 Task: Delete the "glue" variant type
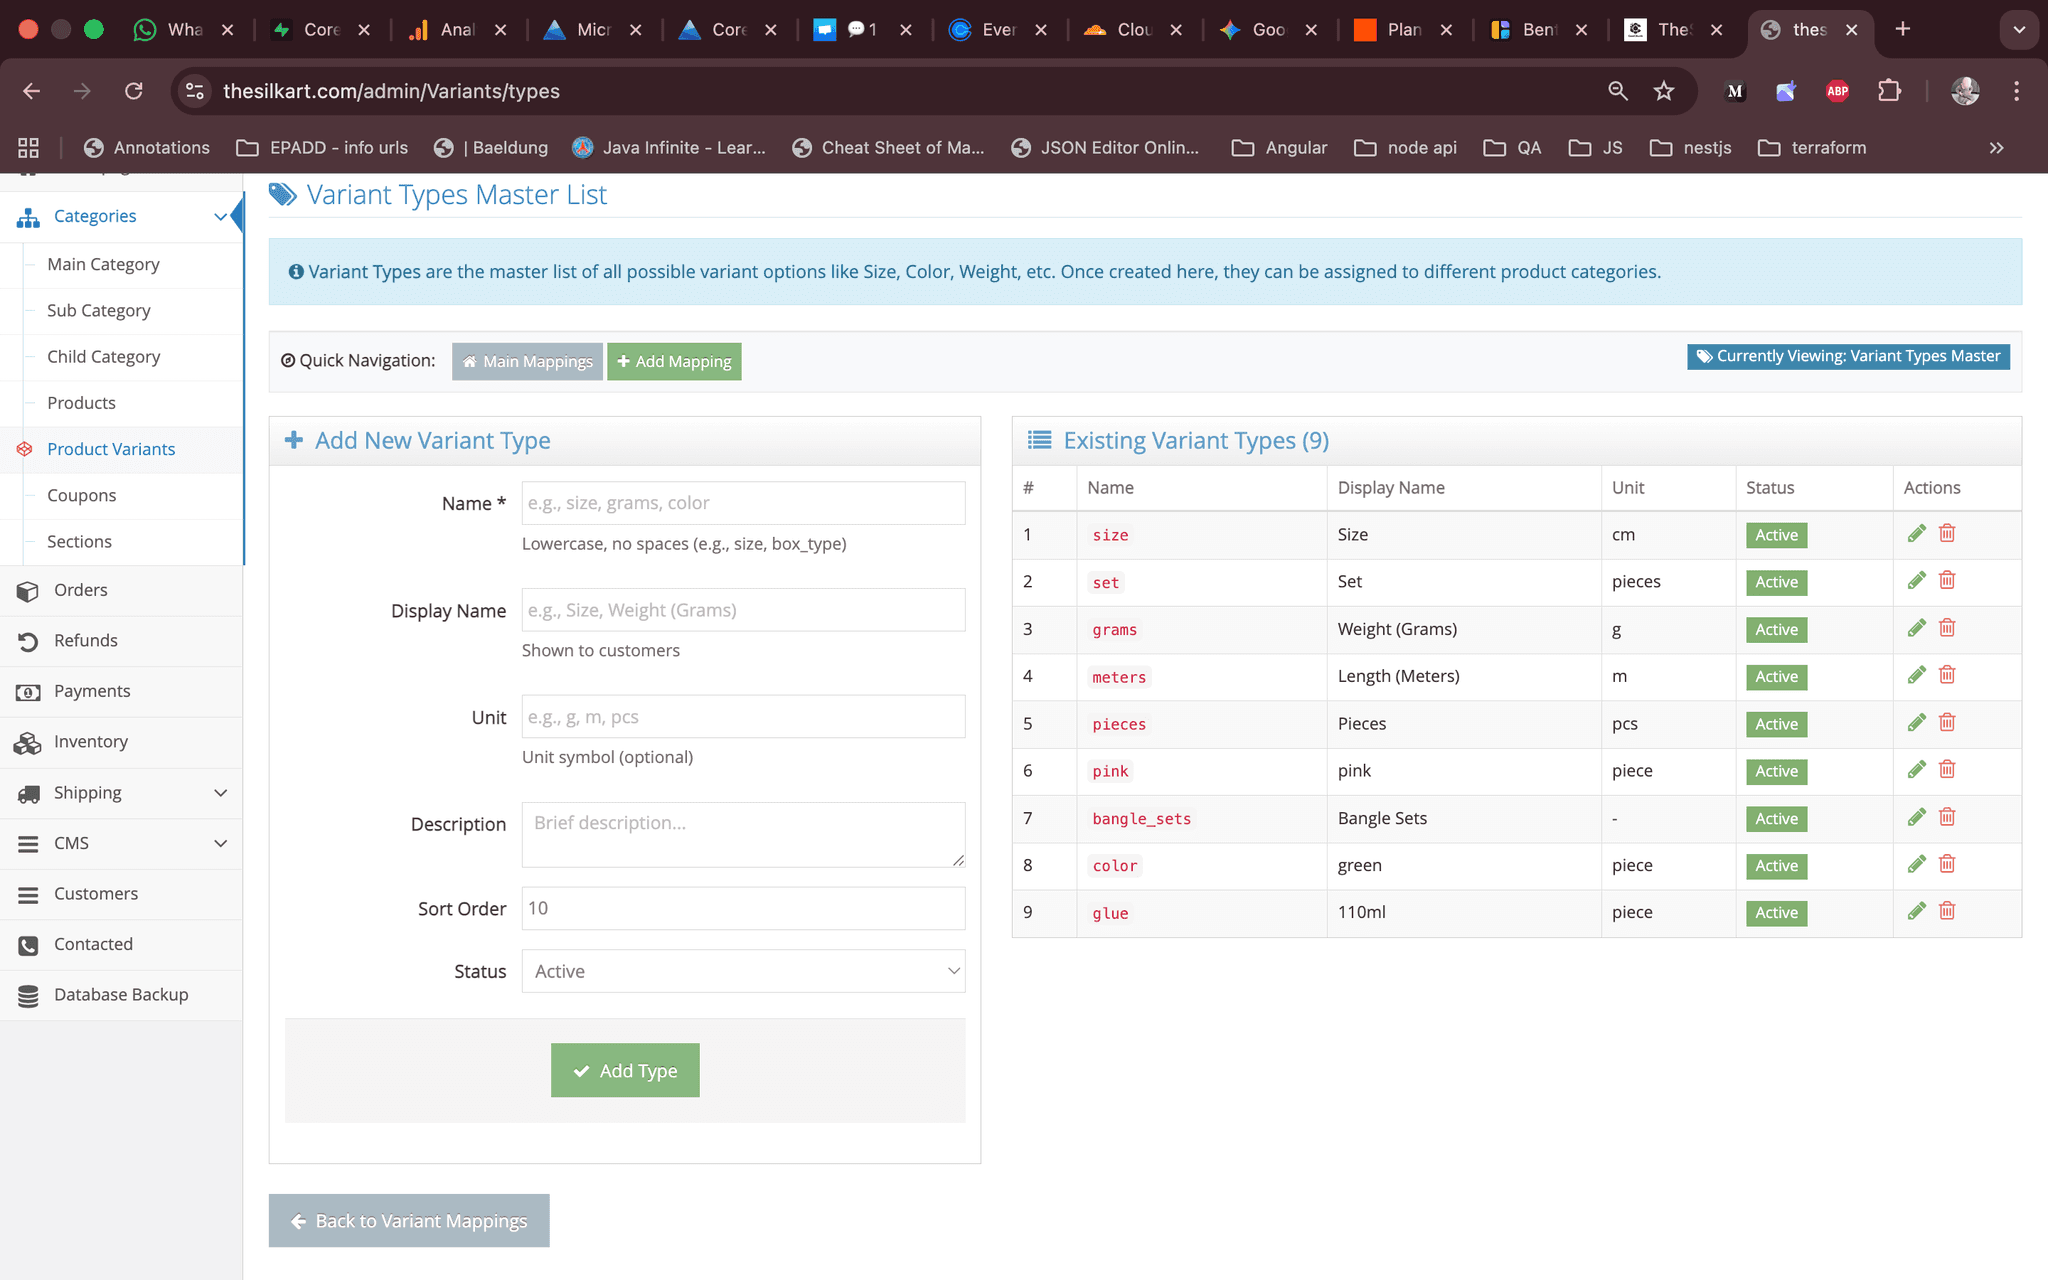[x=1947, y=910]
